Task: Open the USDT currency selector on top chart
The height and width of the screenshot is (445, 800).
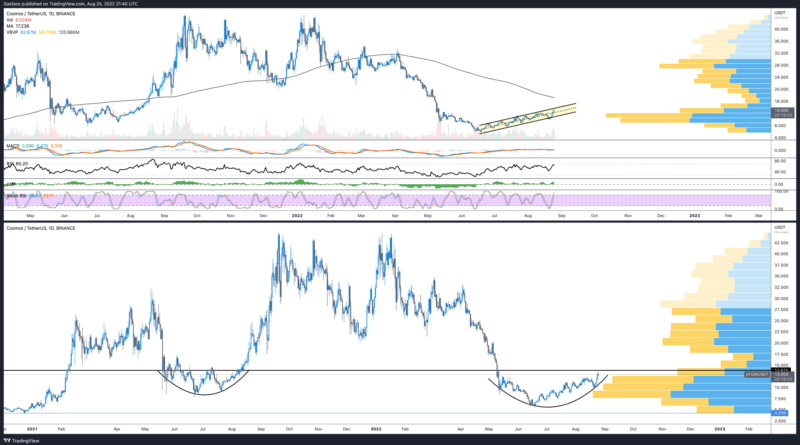Action: pyautogui.click(x=780, y=12)
